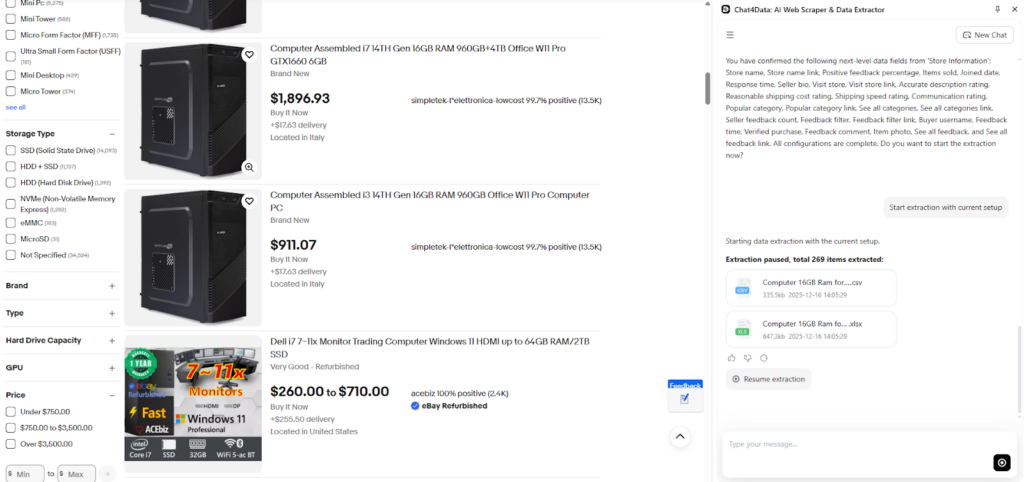Click the eBay Refurbished badge
This screenshot has width=1024, height=482.
pyautogui.click(x=449, y=406)
